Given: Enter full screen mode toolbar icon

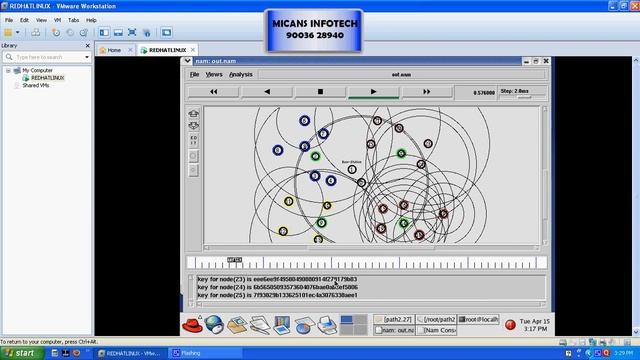Looking at the screenshot, I should (x=132, y=33).
